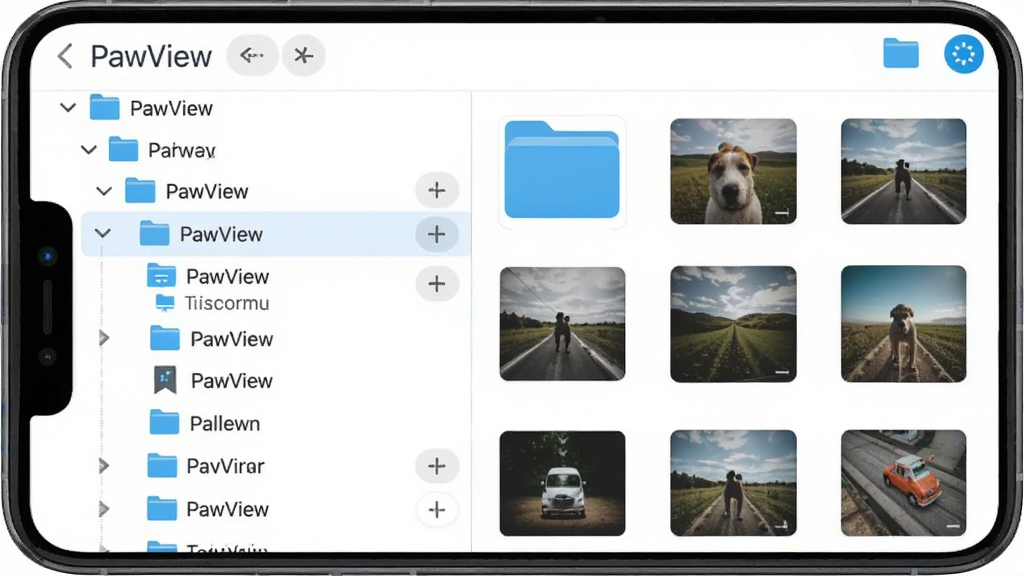
Task: Tap the dotted left-arrow button beside the title
Action: (x=252, y=56)
